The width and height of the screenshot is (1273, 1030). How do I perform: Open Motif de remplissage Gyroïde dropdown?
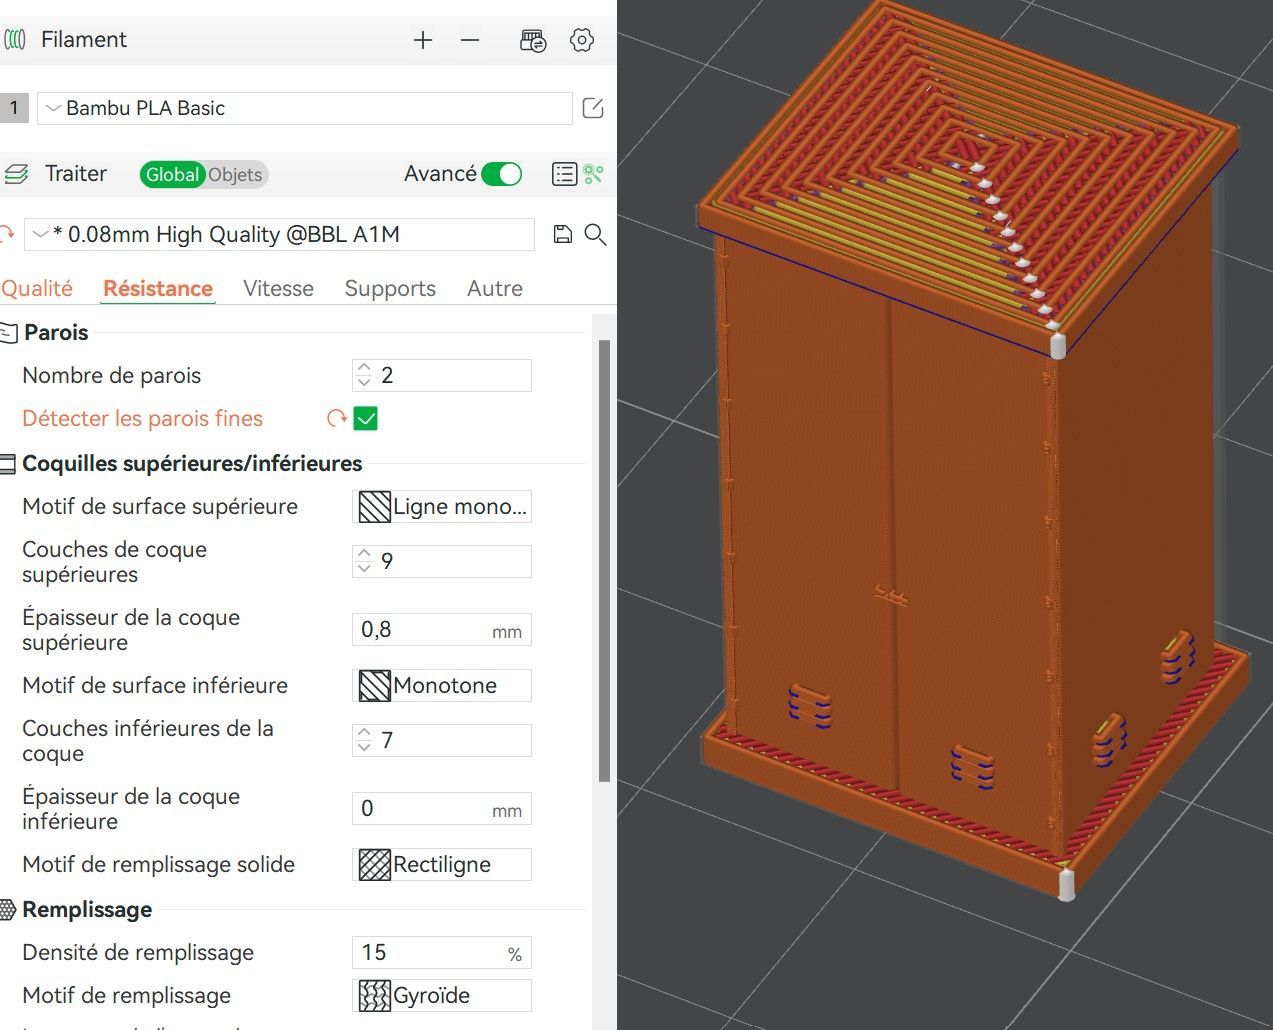click(x=442, y=995)
